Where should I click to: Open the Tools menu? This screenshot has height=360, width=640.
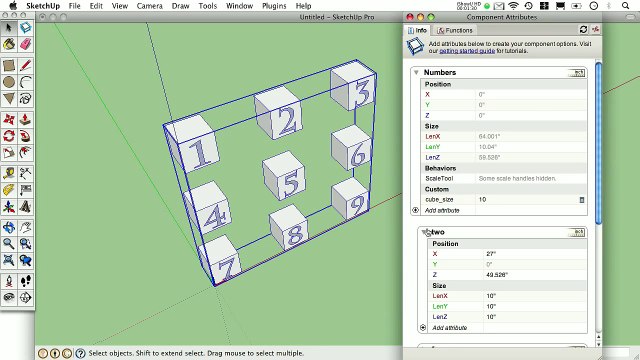207,6
